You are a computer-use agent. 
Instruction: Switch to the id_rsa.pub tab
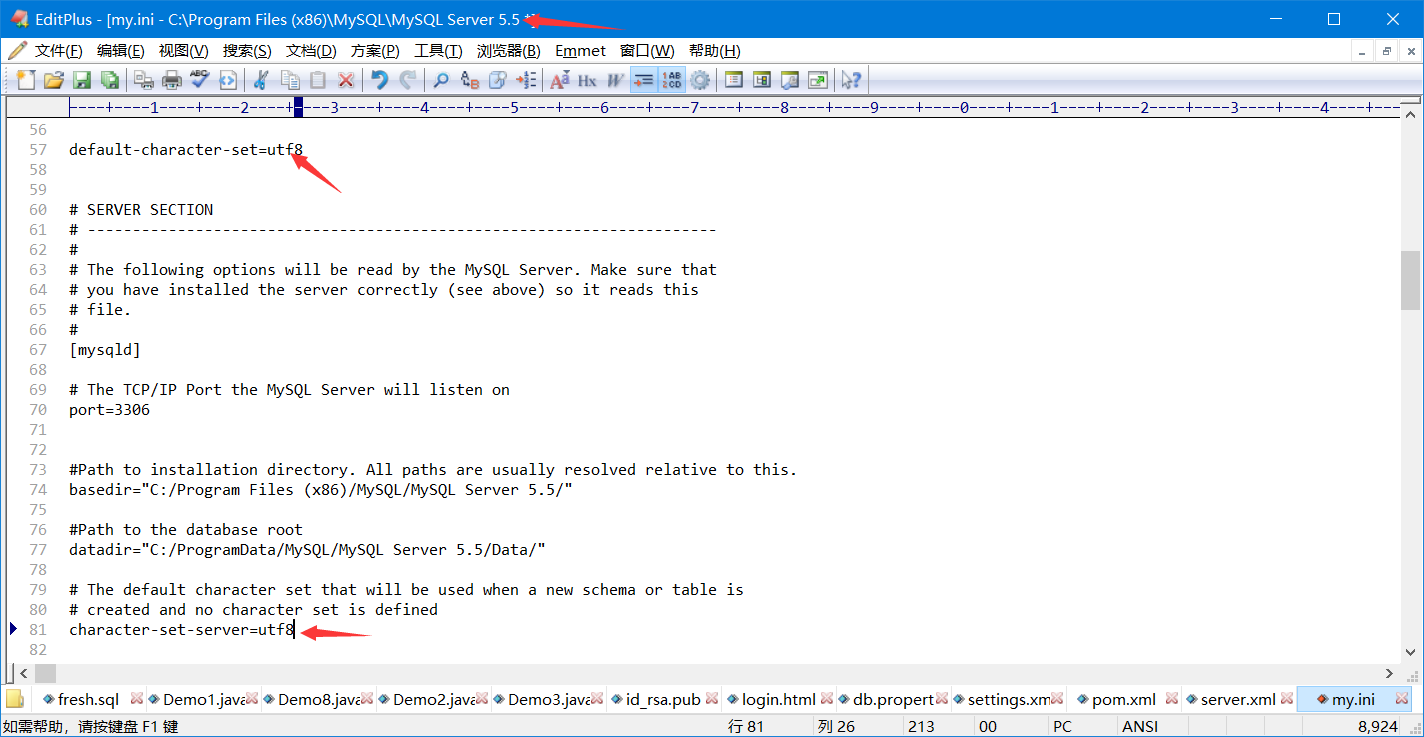663,699
